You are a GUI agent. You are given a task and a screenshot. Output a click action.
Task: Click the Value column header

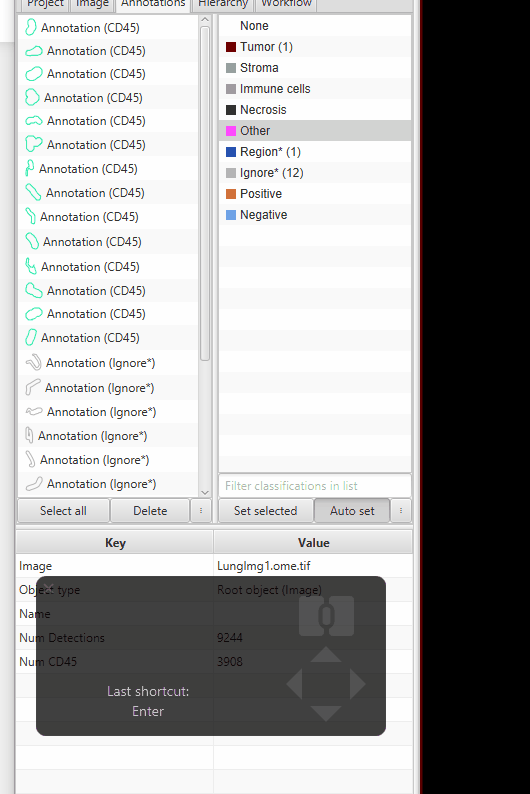coord(313,543)
